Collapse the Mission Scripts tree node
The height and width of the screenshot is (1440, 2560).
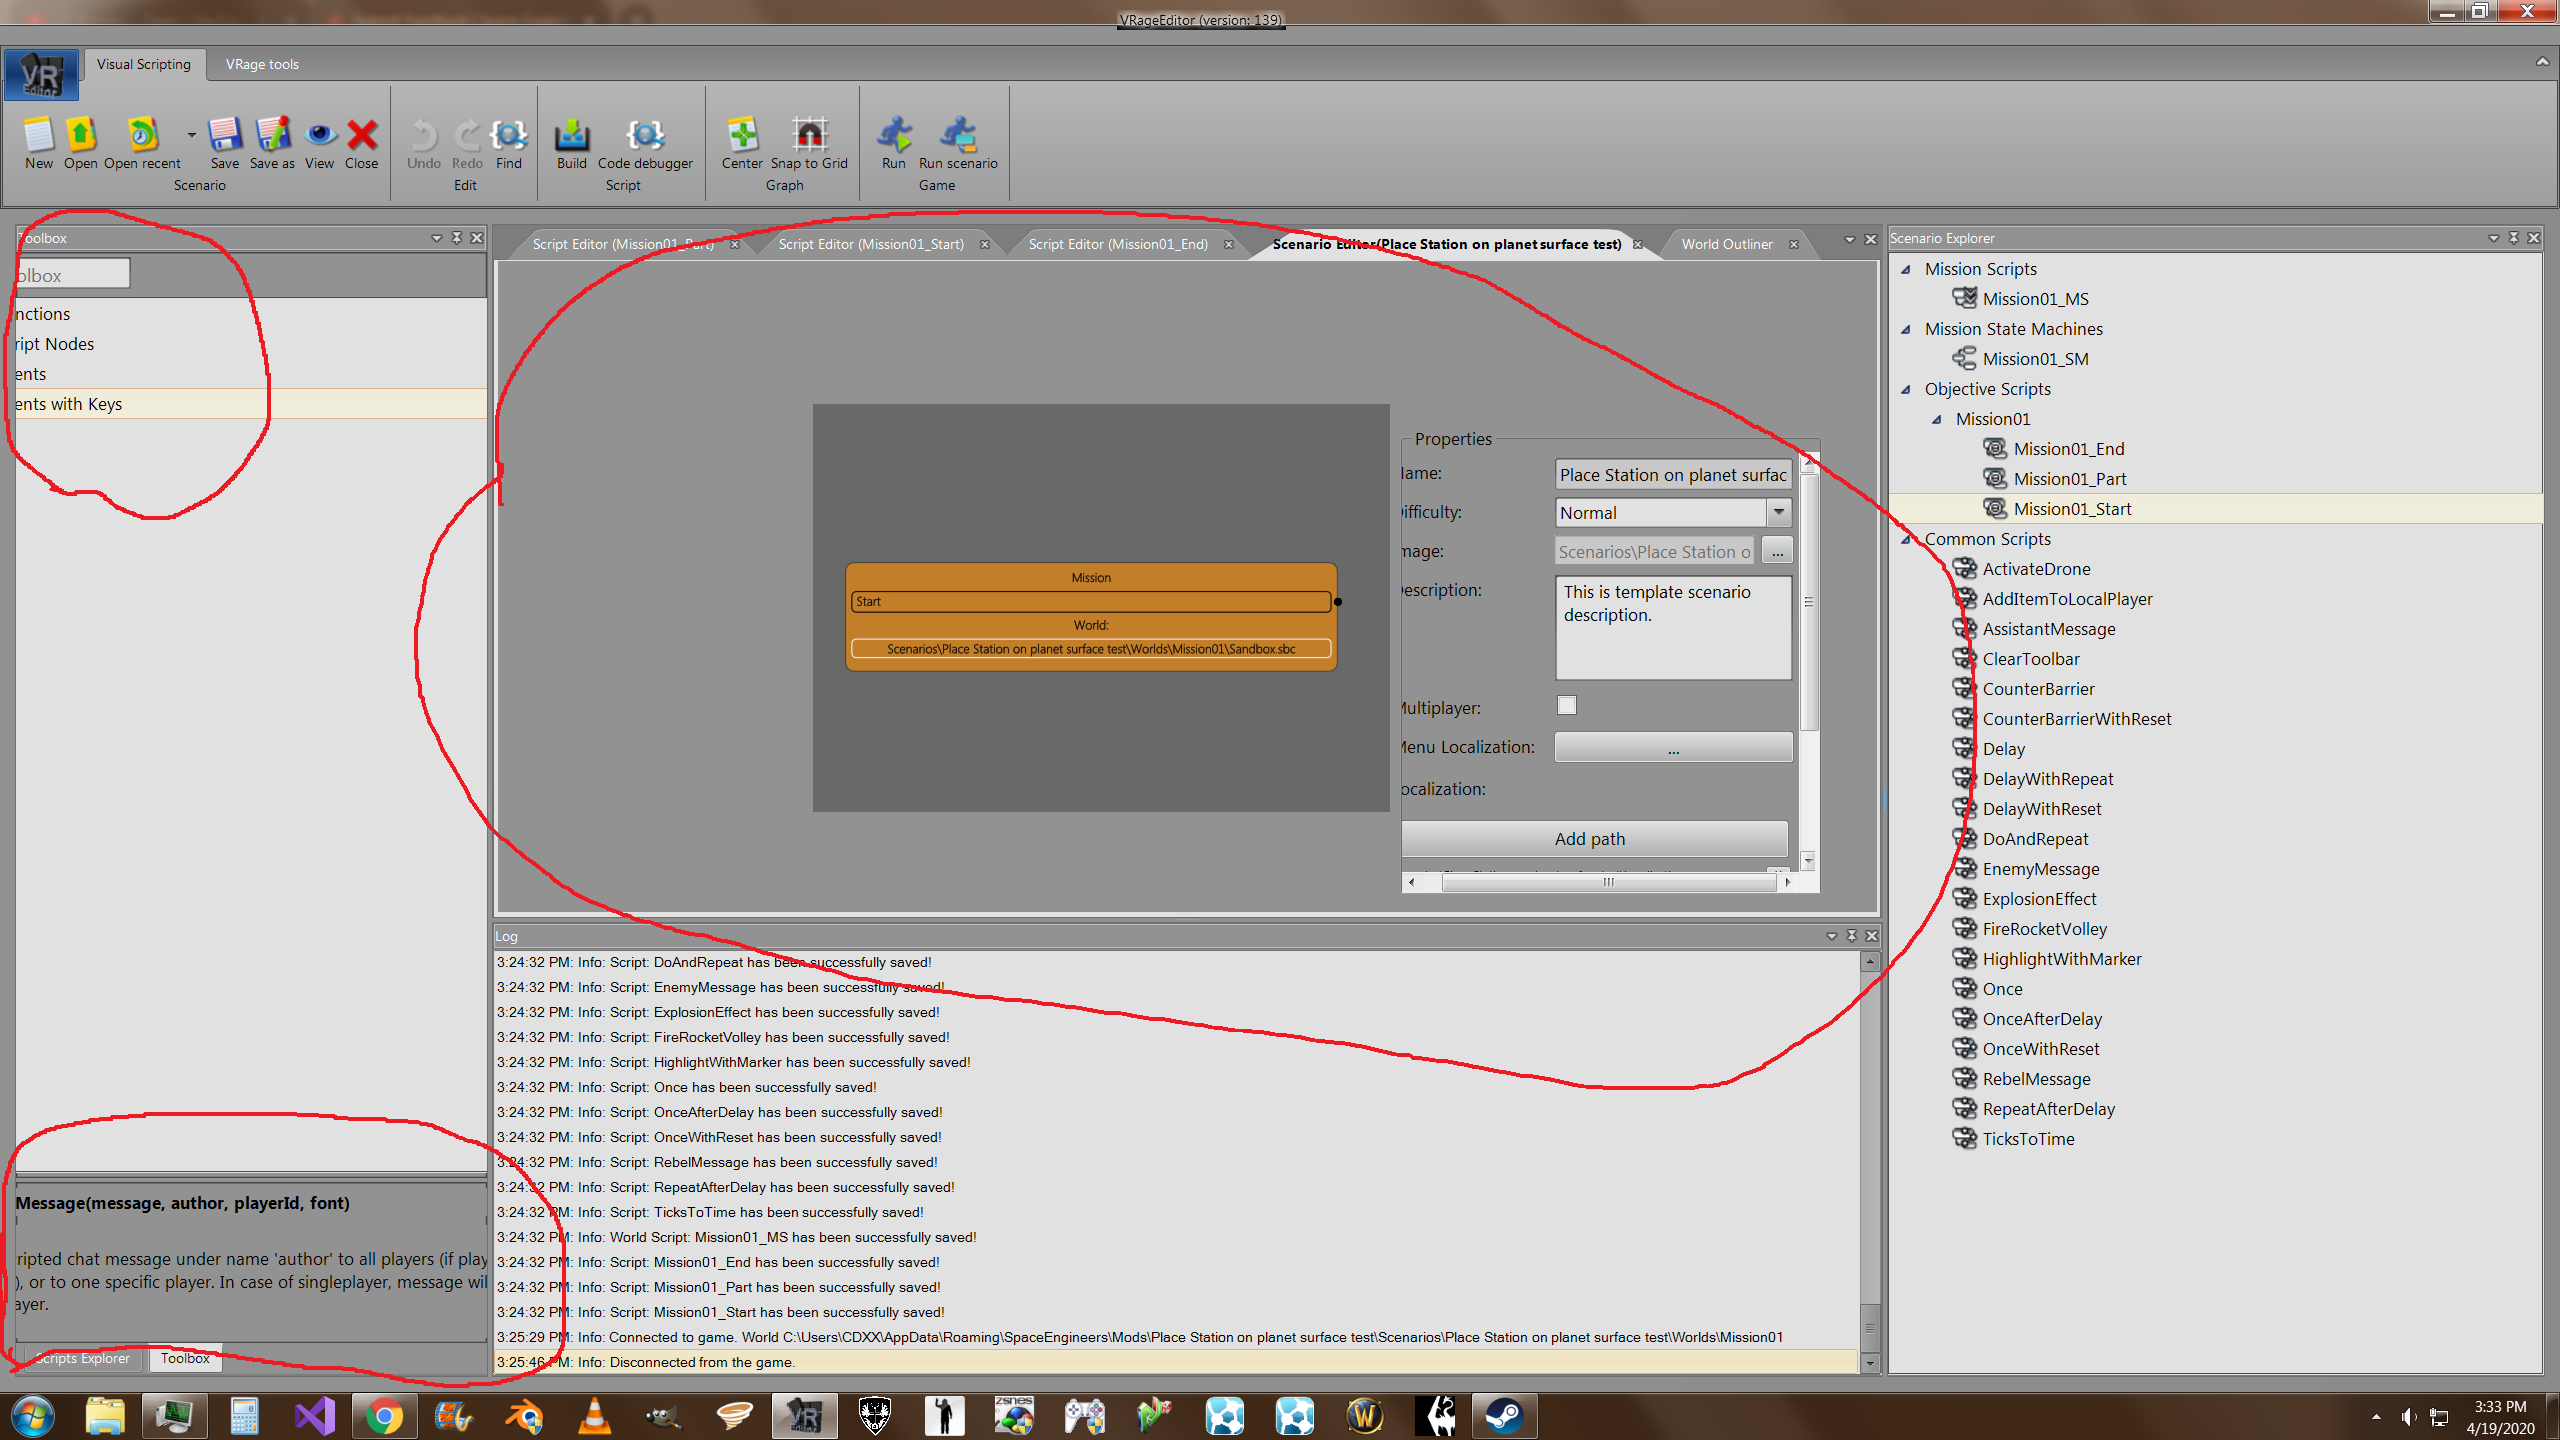coord(1906,270)
